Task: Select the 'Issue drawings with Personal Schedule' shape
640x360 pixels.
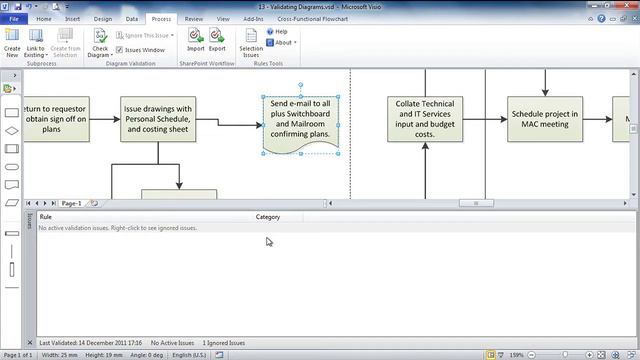Action: point(158,119)
